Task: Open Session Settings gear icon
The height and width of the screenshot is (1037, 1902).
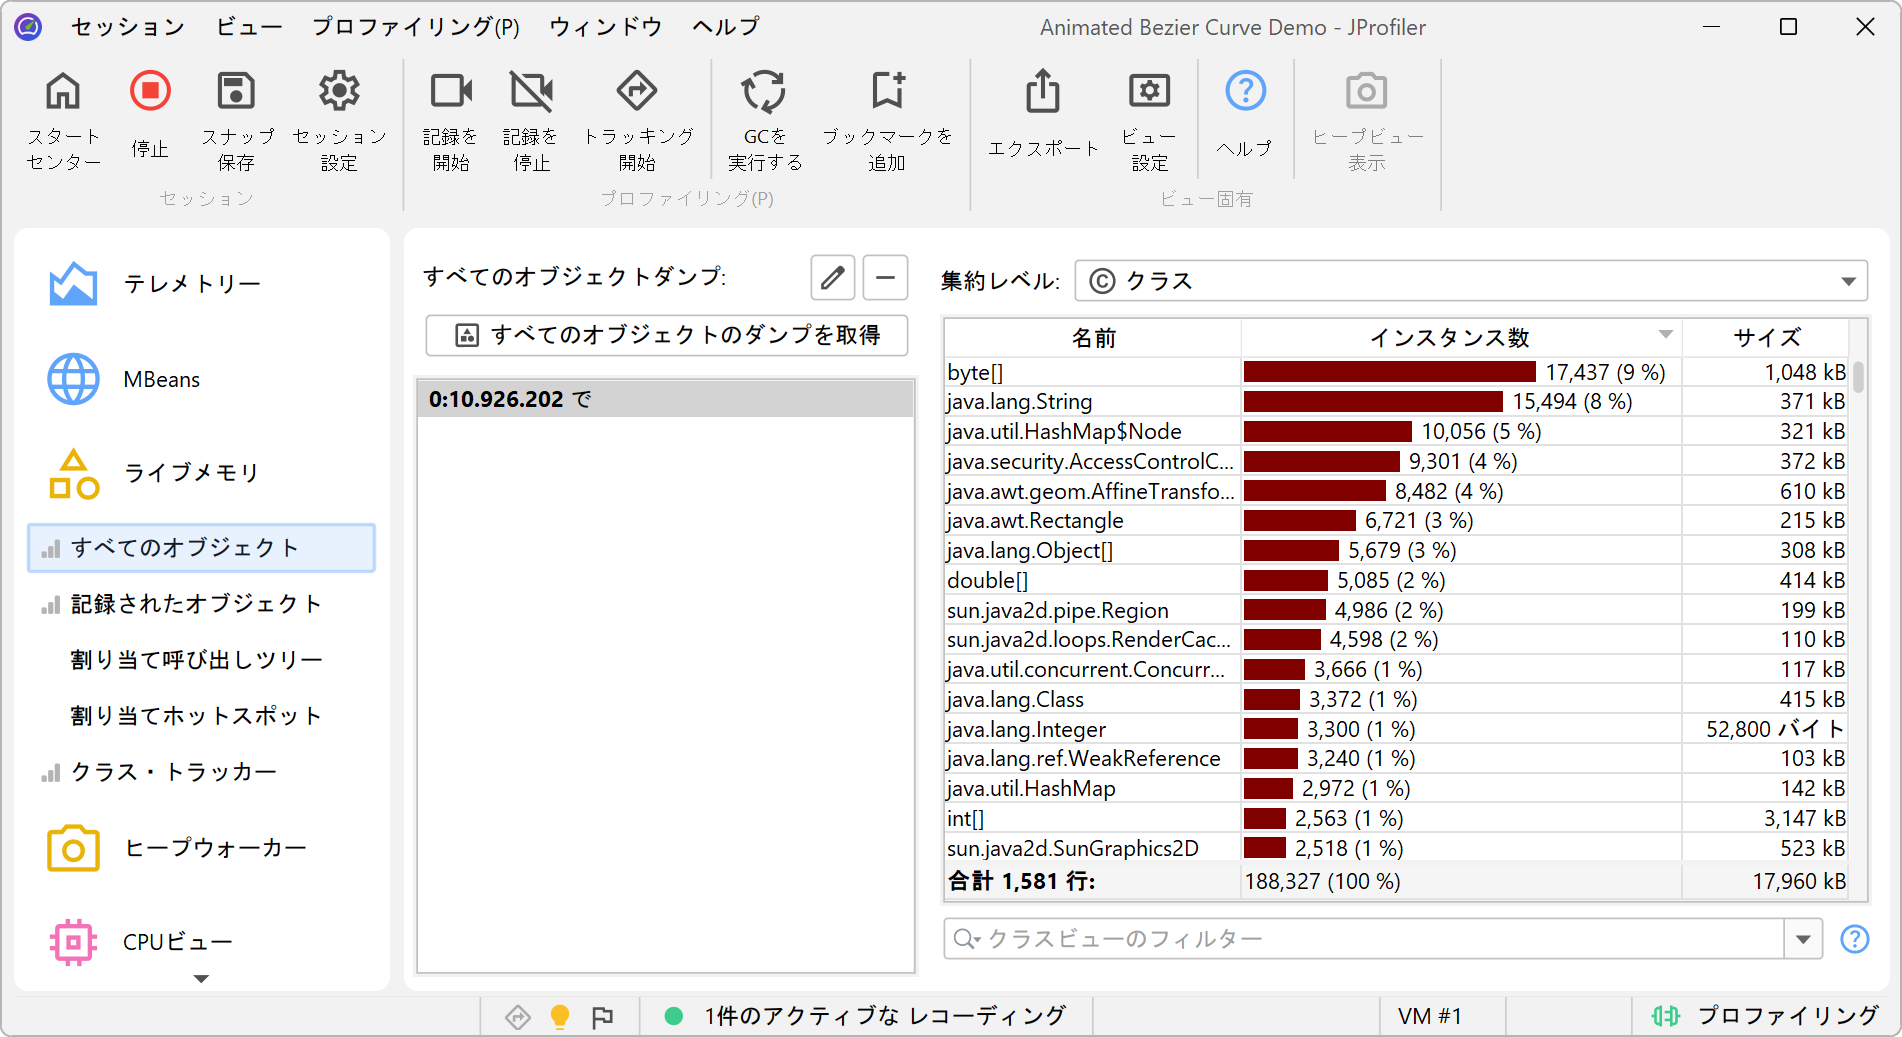Action: click(x=339, y=92)
